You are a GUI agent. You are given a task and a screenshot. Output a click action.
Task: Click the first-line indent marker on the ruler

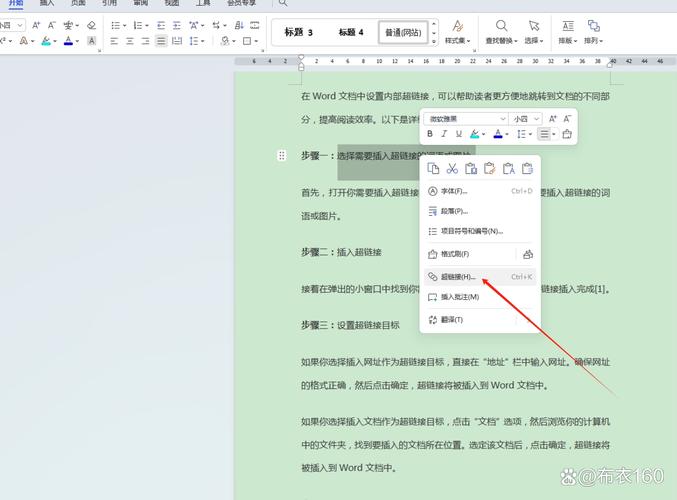(301, 57)
